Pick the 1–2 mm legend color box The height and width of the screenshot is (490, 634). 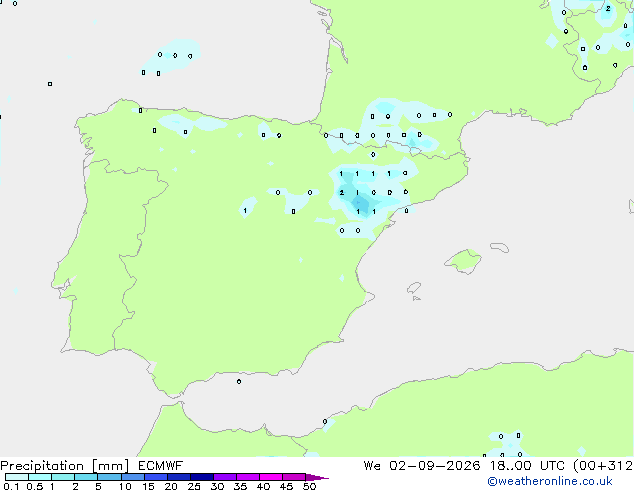63,477
